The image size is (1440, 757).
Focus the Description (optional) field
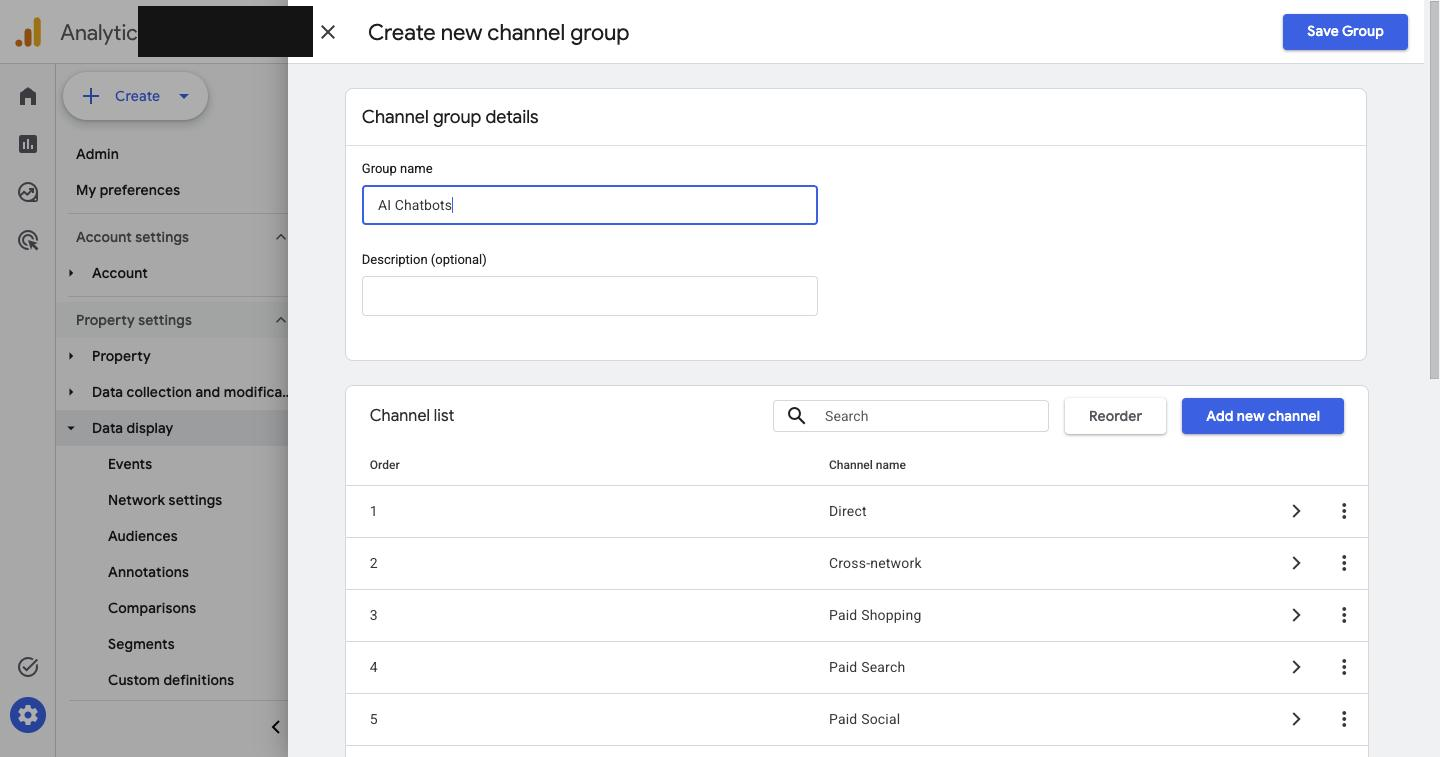[x=590, y=296]
